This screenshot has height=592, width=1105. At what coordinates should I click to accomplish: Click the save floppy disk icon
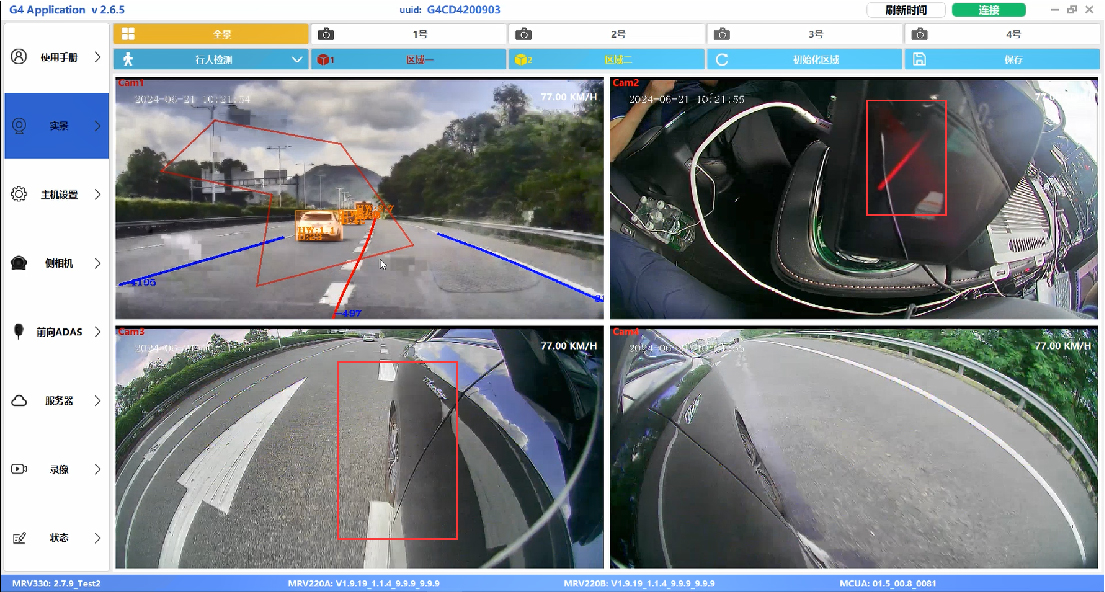click(x=920, y=59)
